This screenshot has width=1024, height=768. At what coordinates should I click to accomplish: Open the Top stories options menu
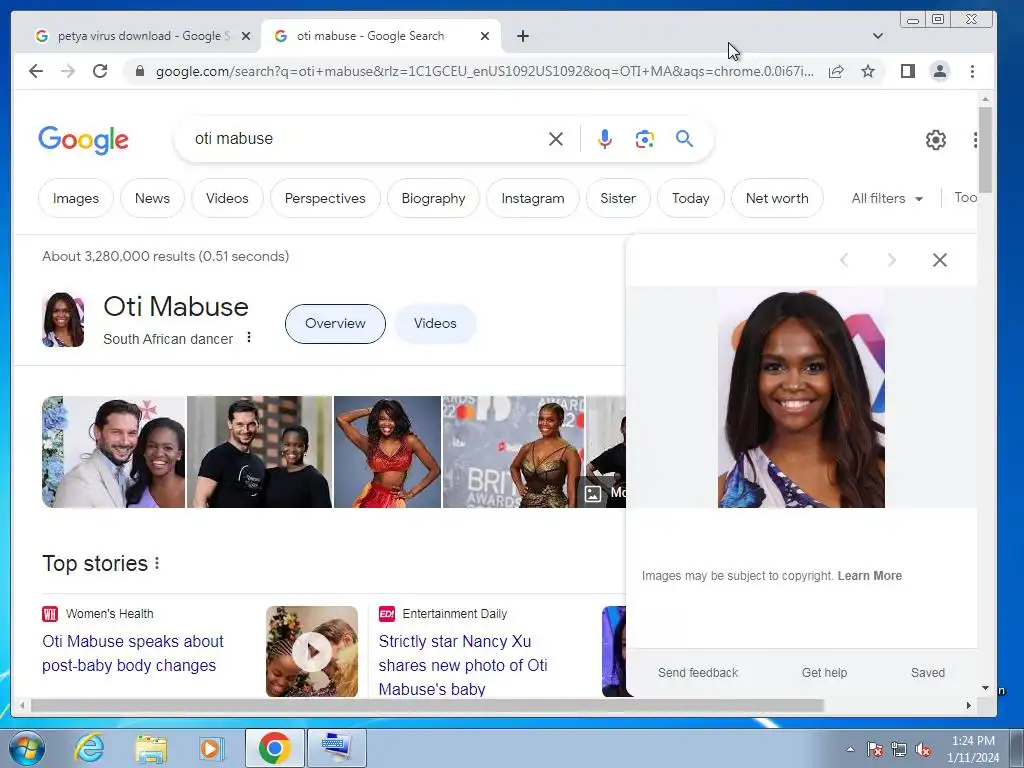point(157,563)
